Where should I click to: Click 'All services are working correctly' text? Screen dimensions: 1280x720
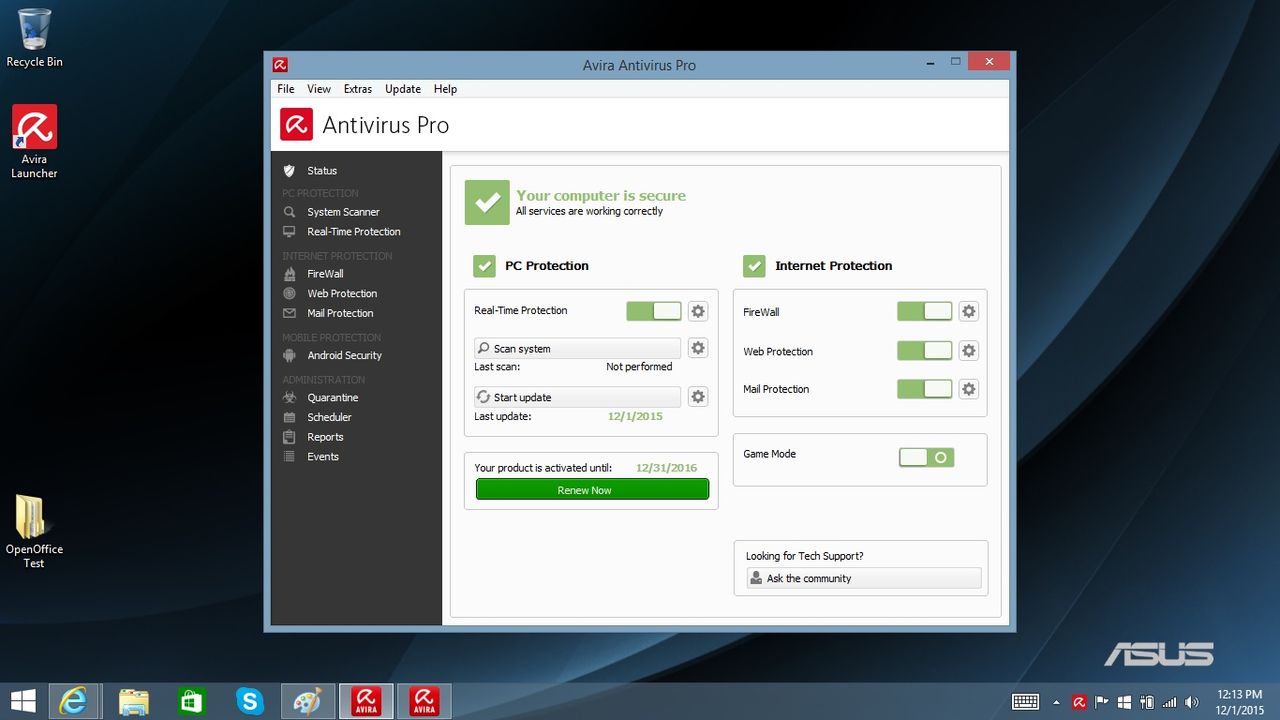tap(589, 212)
